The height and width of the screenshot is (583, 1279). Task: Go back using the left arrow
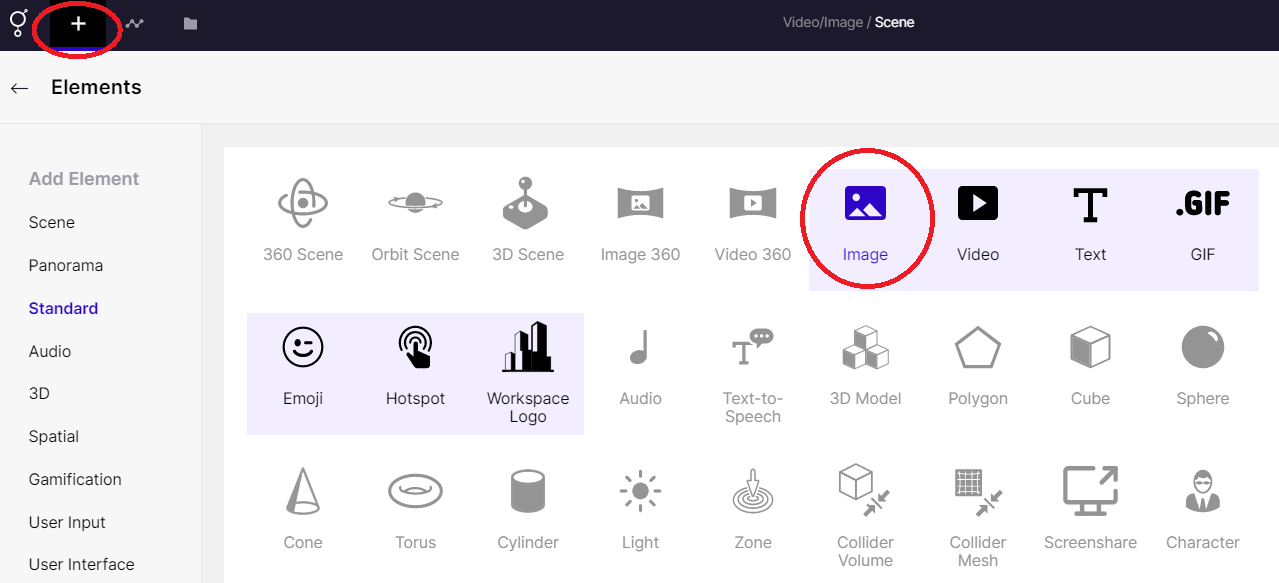click(x=19, y=88)
